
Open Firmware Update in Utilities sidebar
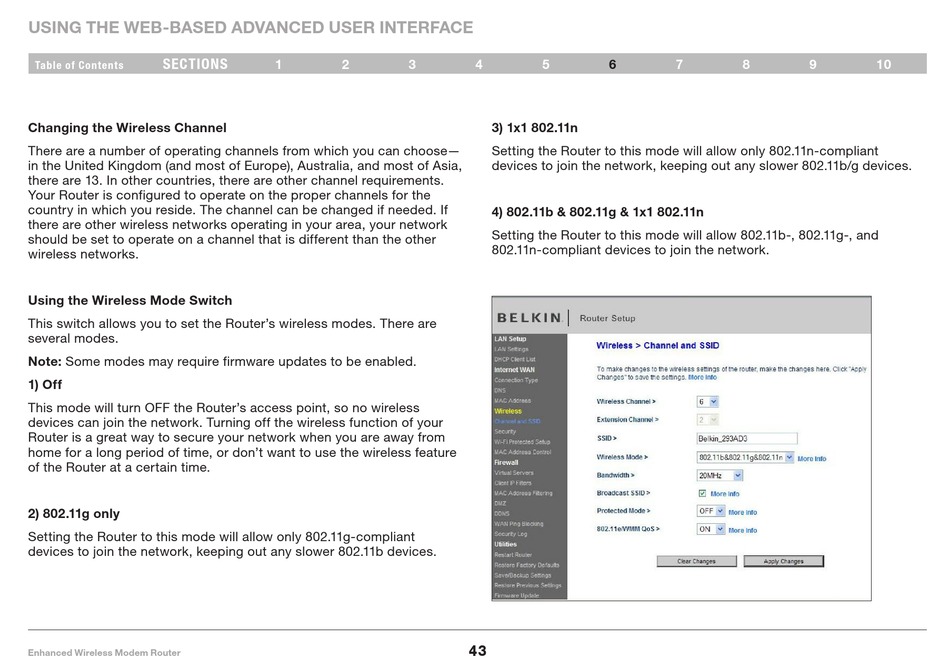[516, 595]
